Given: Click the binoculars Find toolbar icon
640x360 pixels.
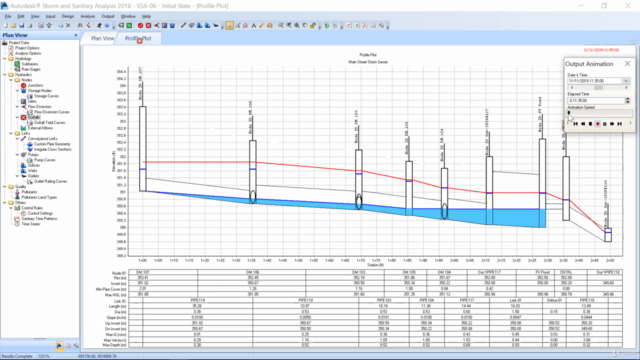Looking at the screenshot, I should [80, 26].
